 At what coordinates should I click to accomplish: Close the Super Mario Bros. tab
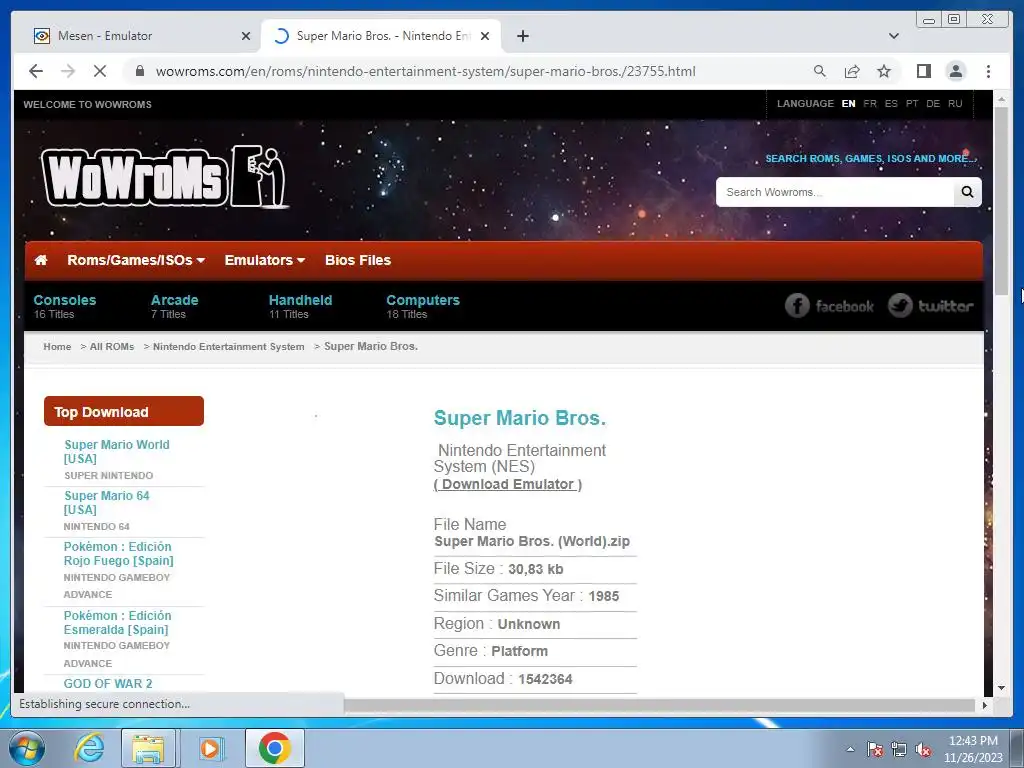(x=485, y=36)
